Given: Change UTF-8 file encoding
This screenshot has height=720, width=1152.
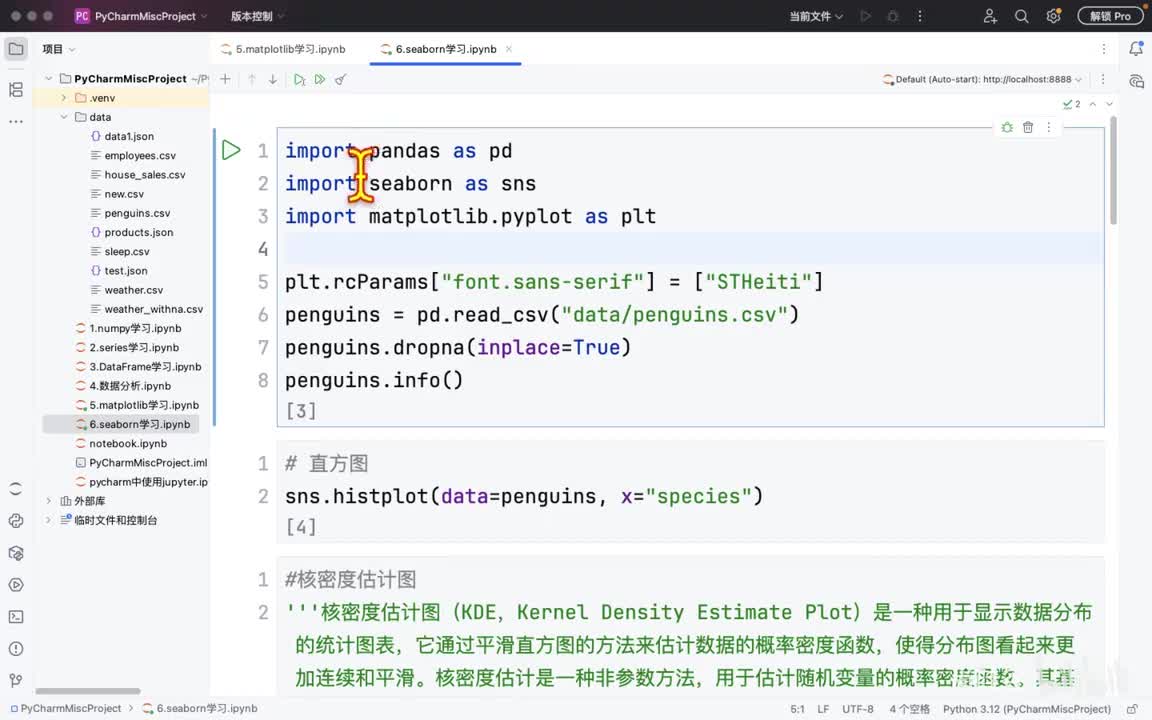Looking at the screenshot, I should tap(857, 709).
